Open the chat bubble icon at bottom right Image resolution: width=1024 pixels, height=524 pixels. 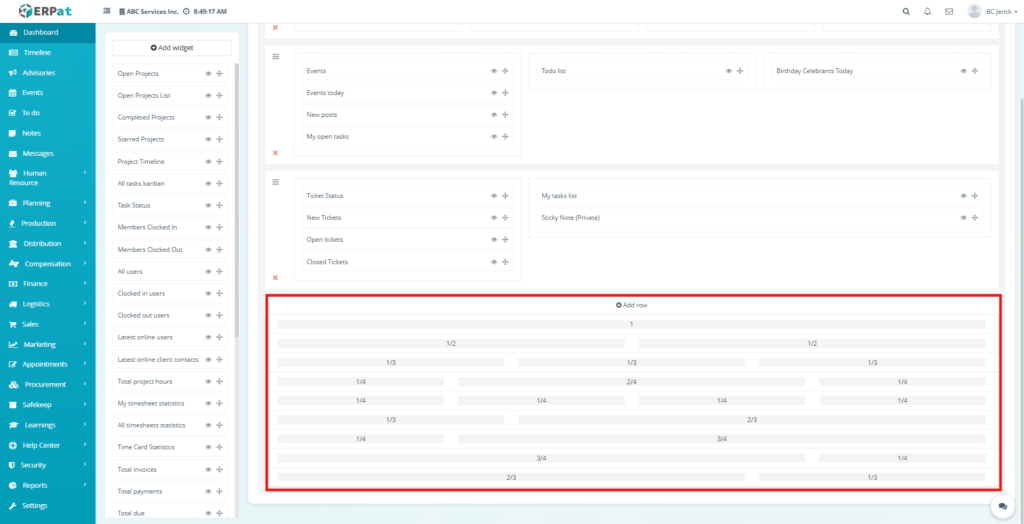(1002, 506)
